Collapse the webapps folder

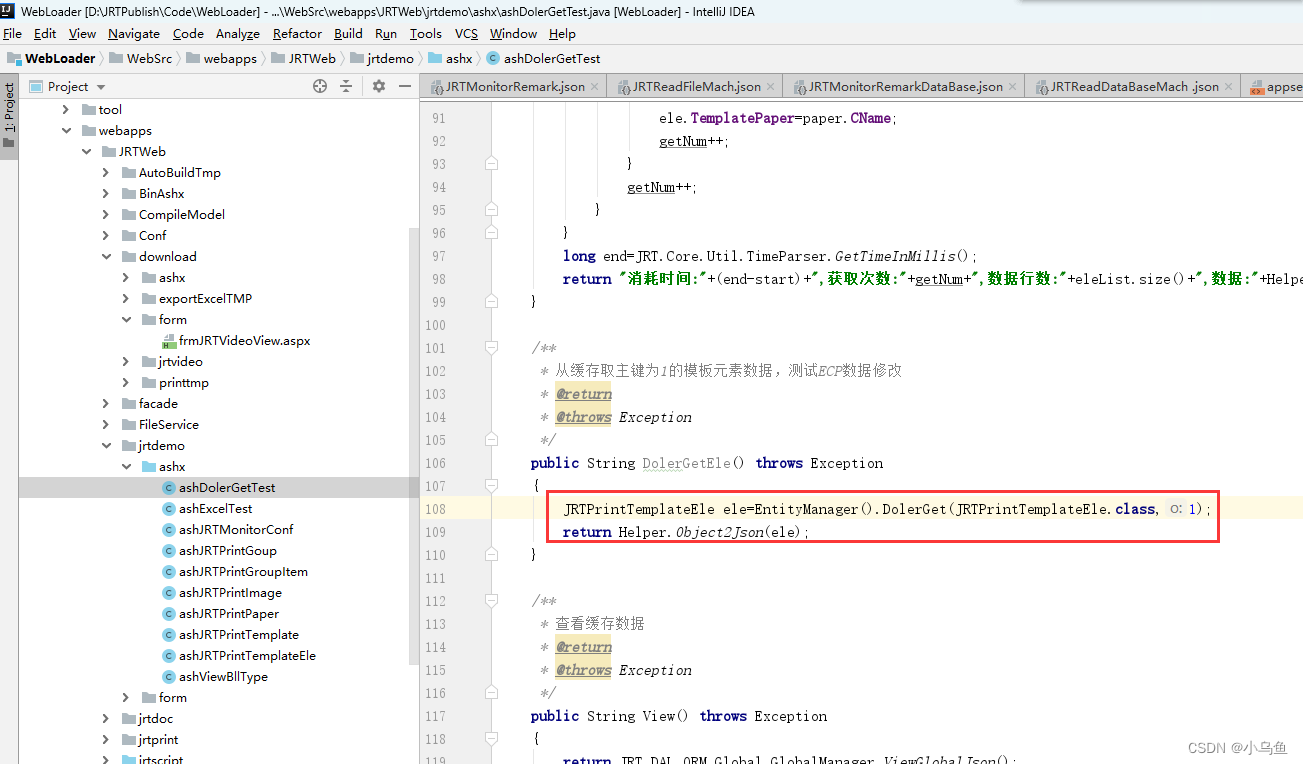pos(66,131)
